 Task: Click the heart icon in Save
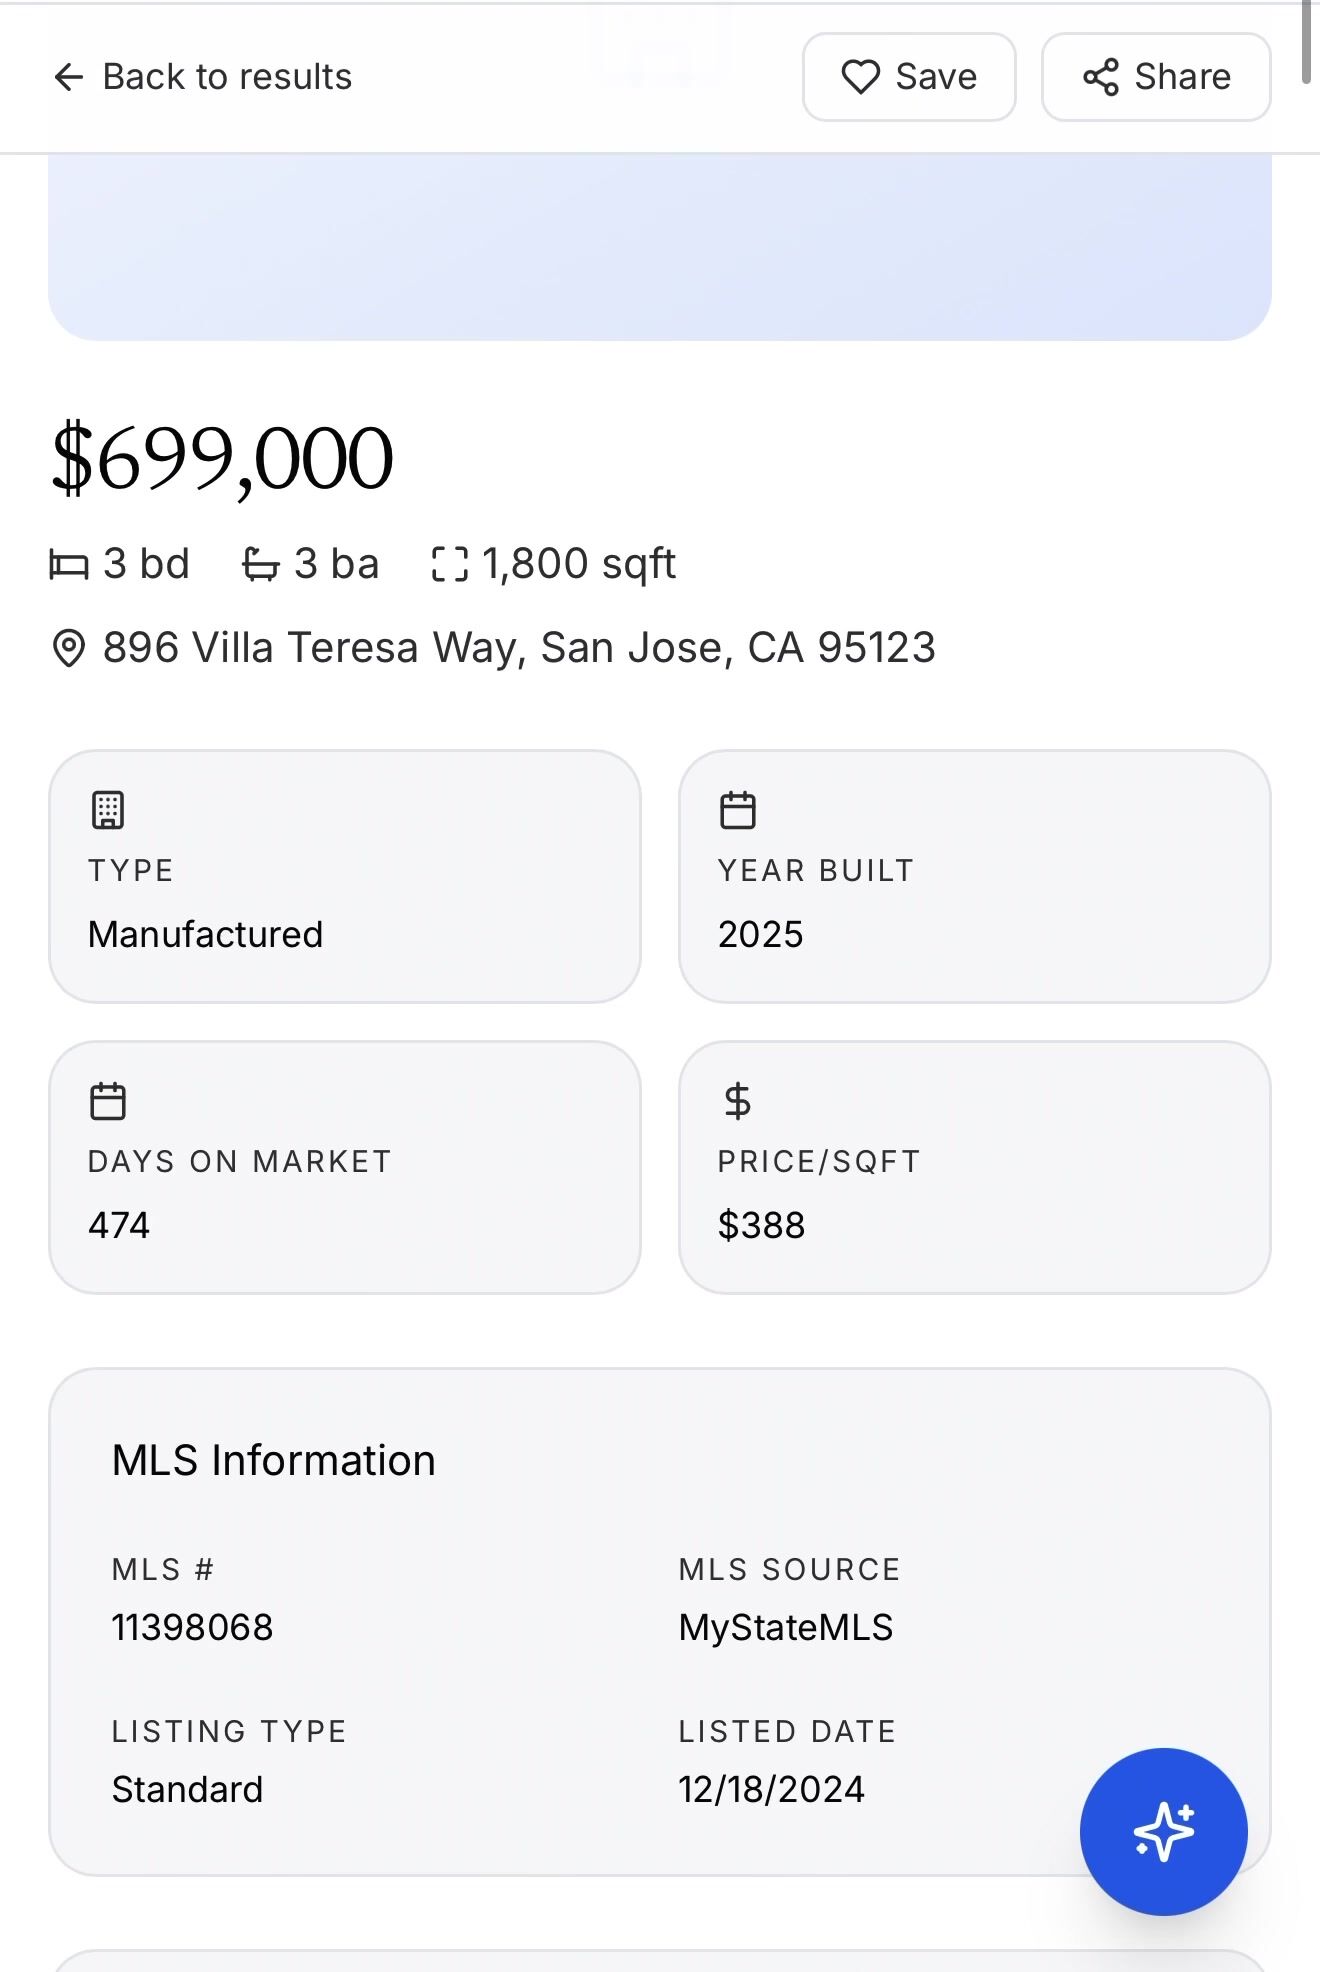tap(860, 77)
